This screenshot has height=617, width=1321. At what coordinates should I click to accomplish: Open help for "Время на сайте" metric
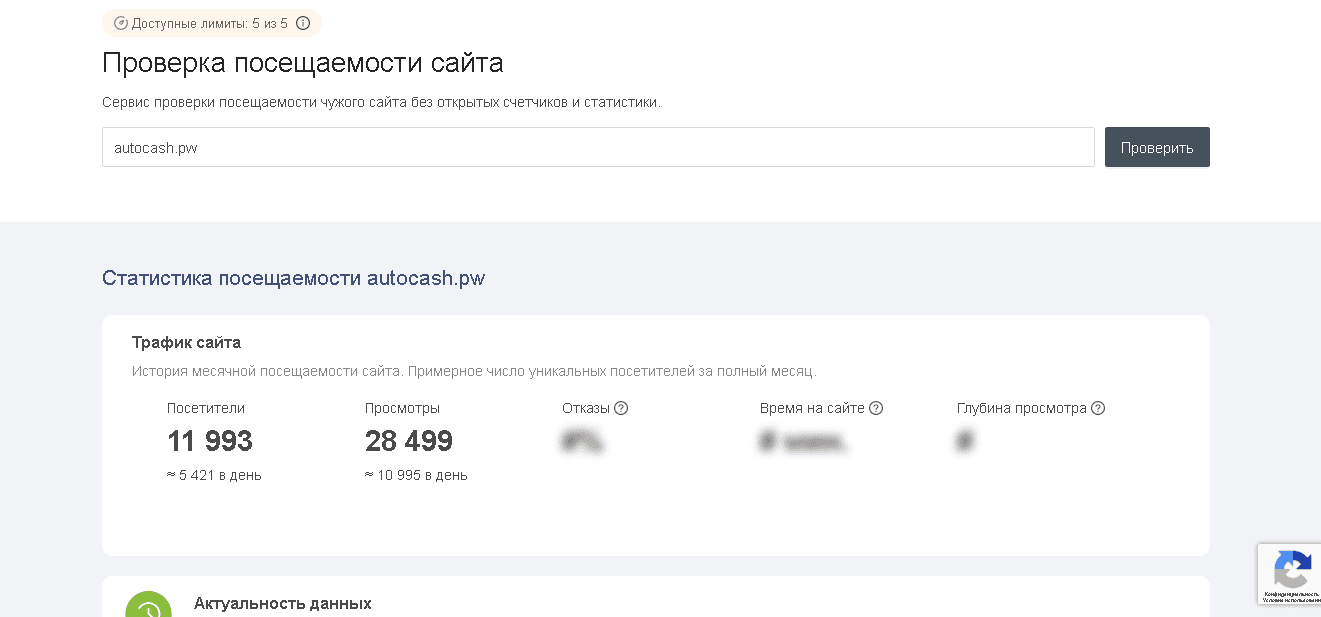point(877,407)
